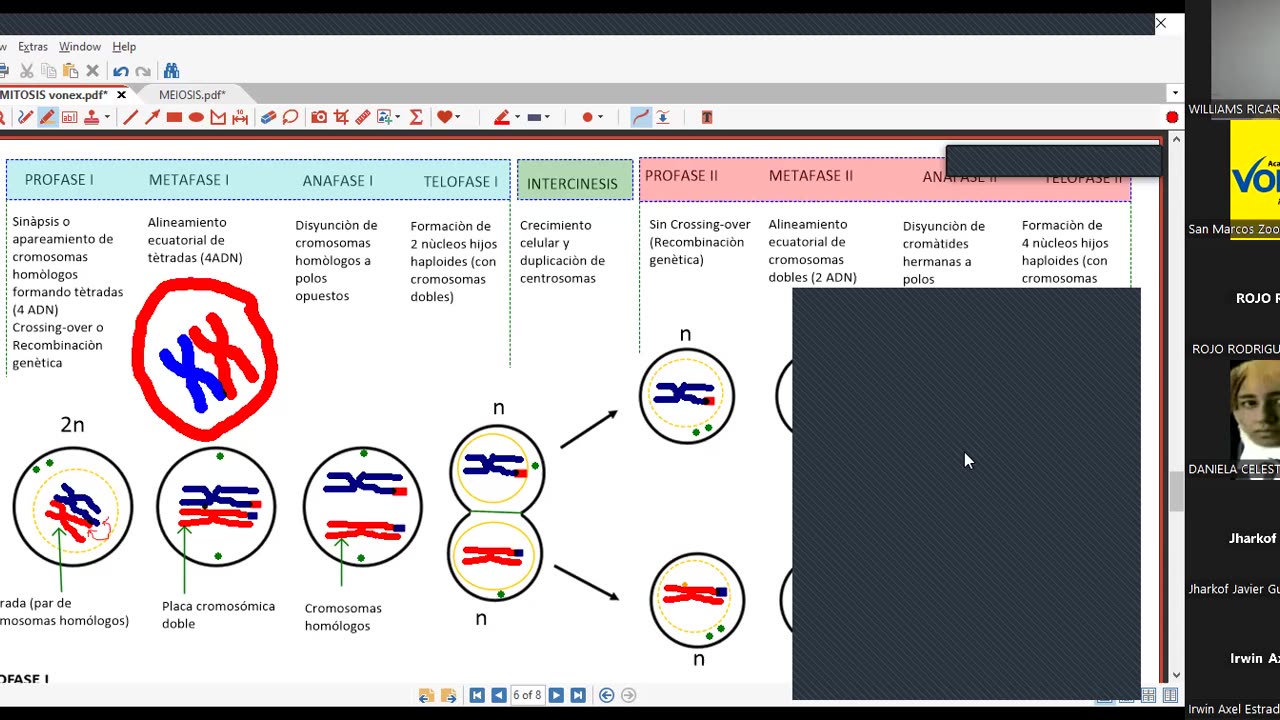Select the dimension measuring tool
Viewport: 1280px width, 720px height.
[240, 117]
